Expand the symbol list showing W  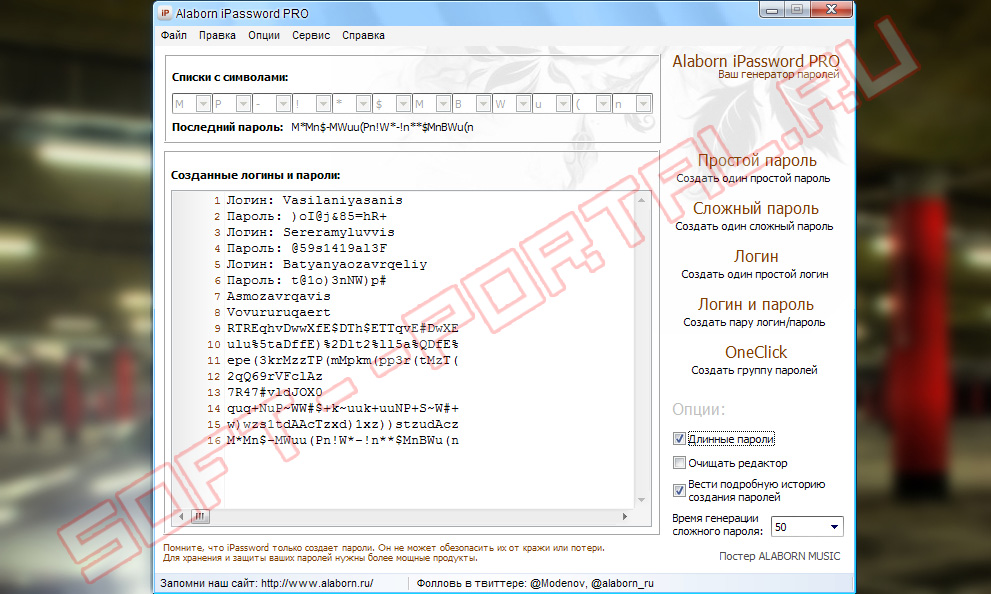523,104
